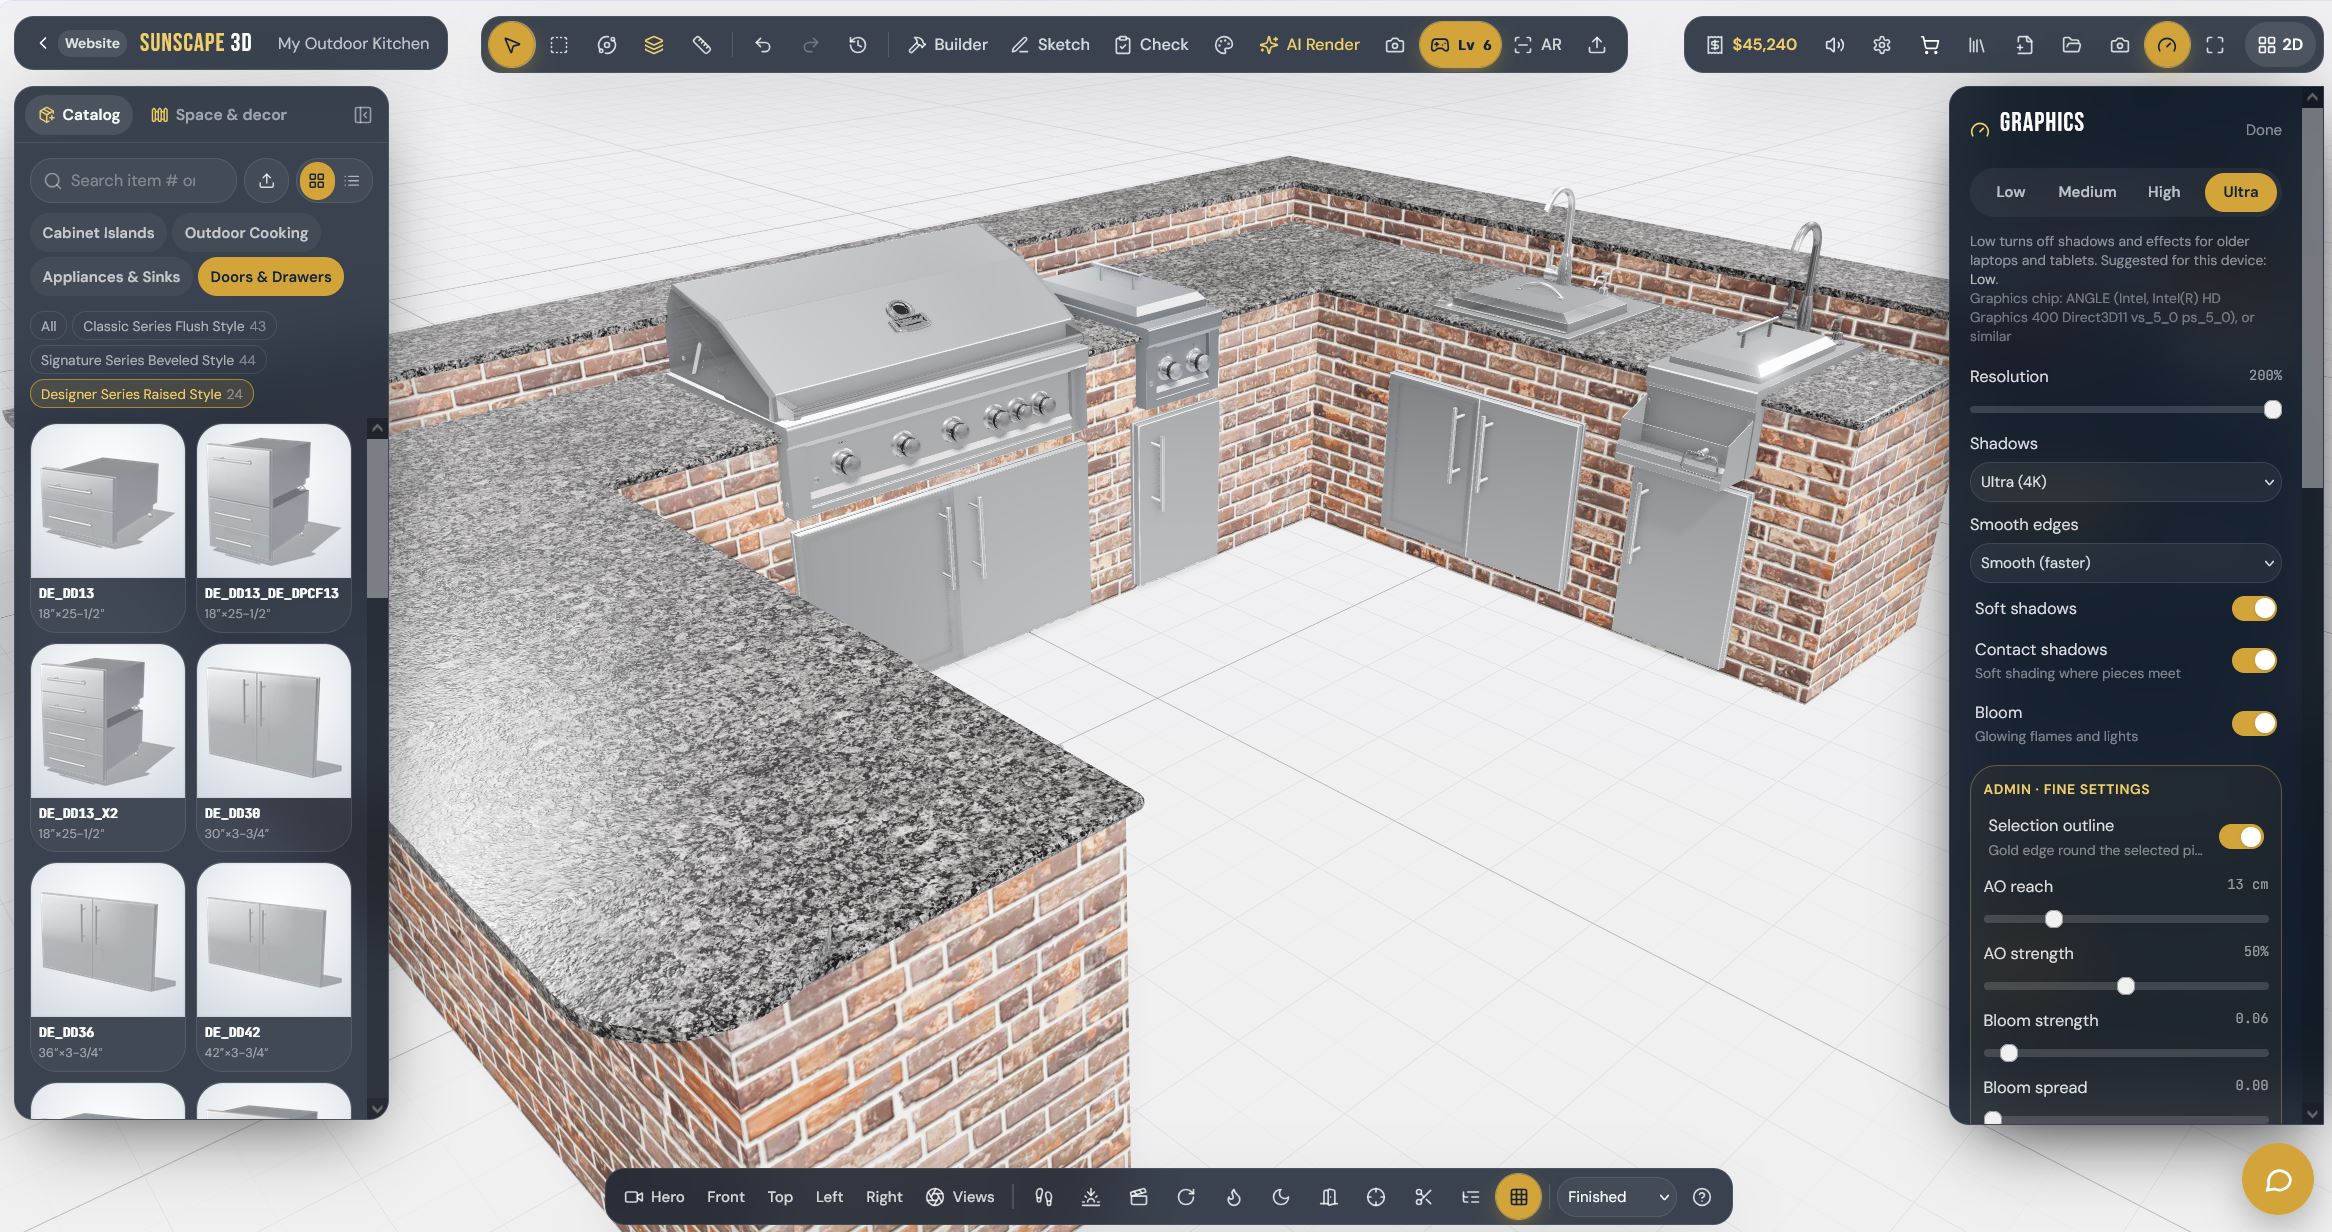2332x1232 pixels.
Task: Click the share/export icon in top toolbar
Action: pos(1597,45)
